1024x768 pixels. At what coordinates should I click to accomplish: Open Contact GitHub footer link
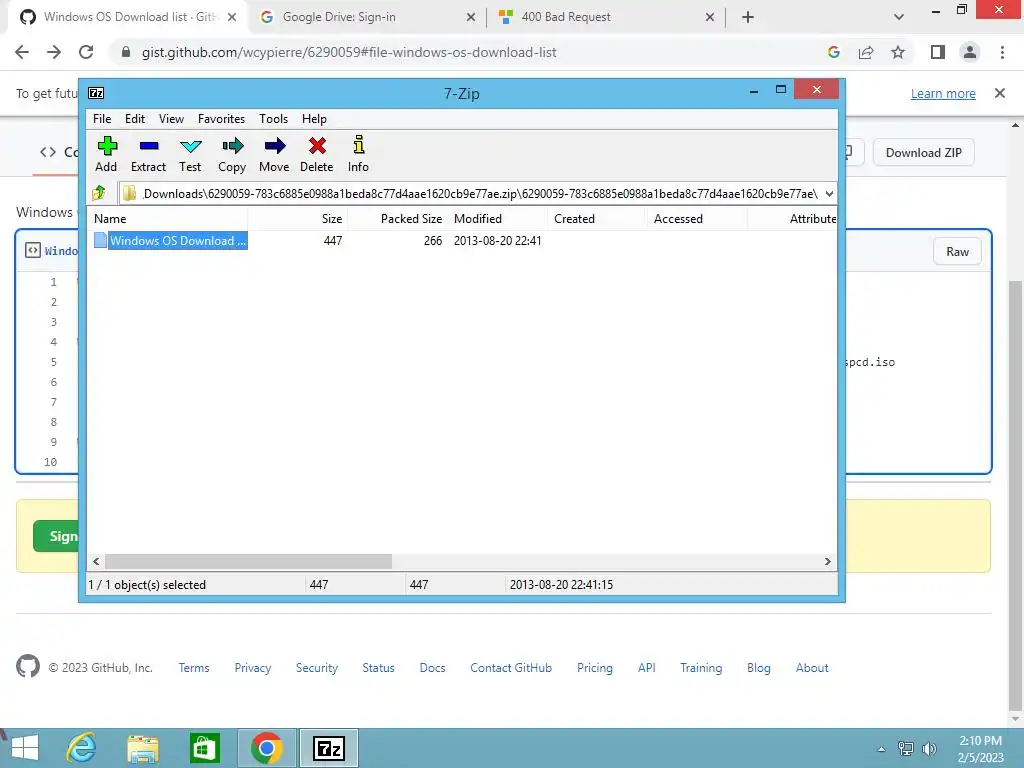[x=511, y=667]
